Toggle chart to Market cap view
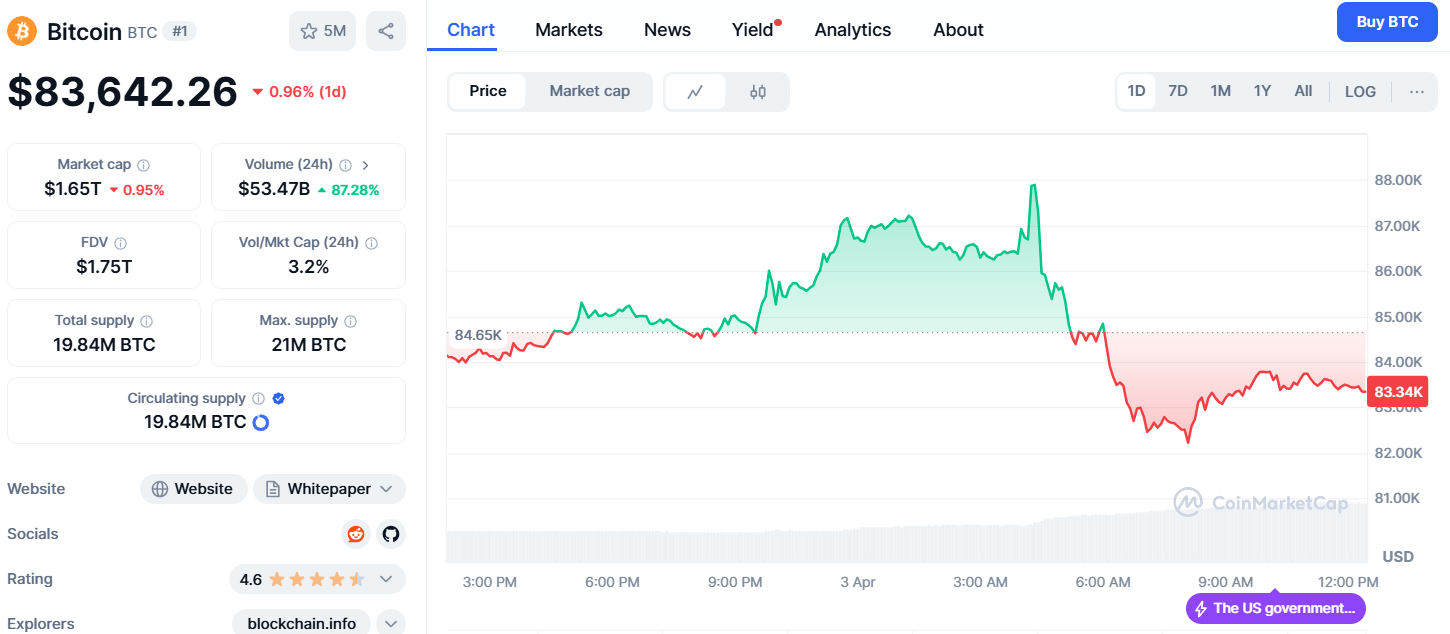 (x=590, y=91)
